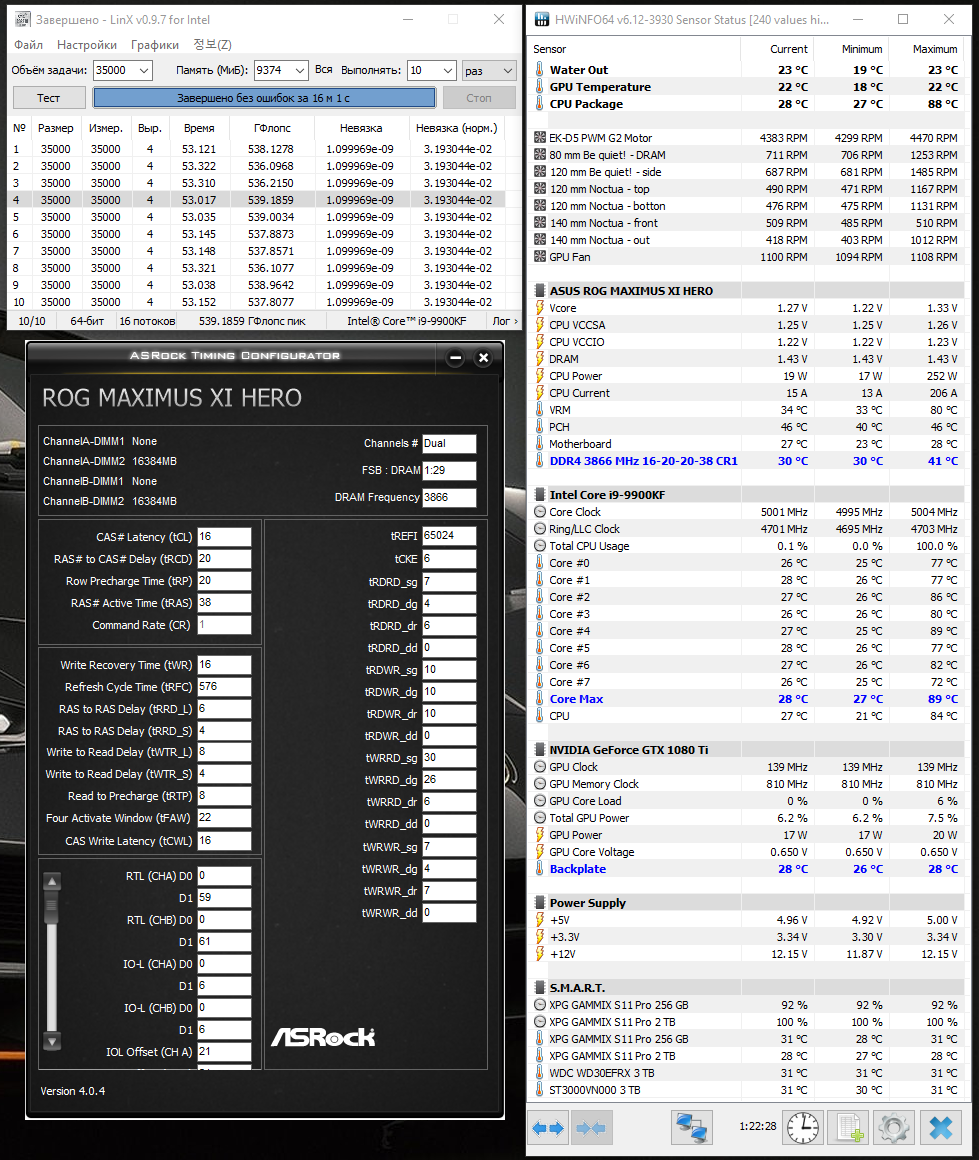Select LinX result row 4 with 539.1859
This screenshot has height=1160, width=979.
[256, 200]
